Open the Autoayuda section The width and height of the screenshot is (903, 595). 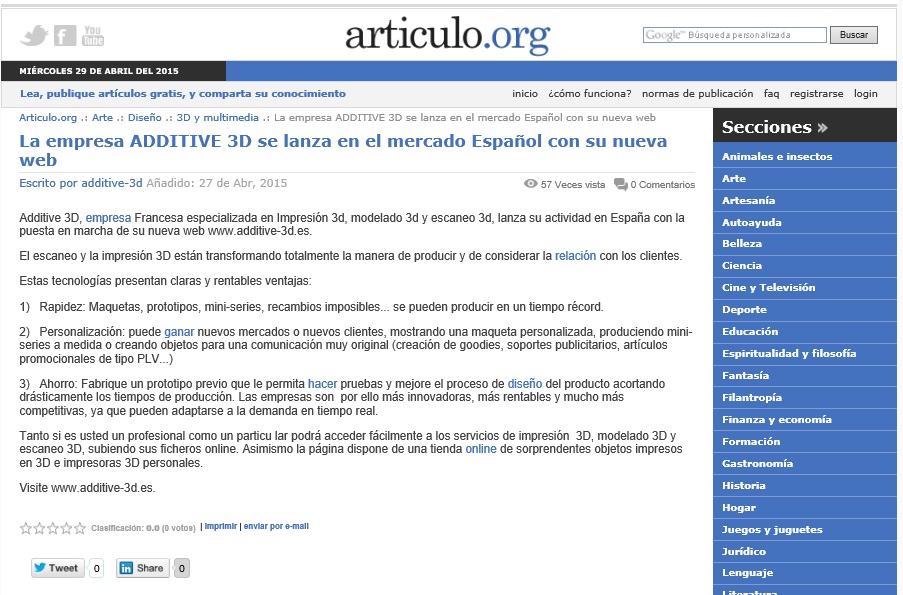point(805,222)
